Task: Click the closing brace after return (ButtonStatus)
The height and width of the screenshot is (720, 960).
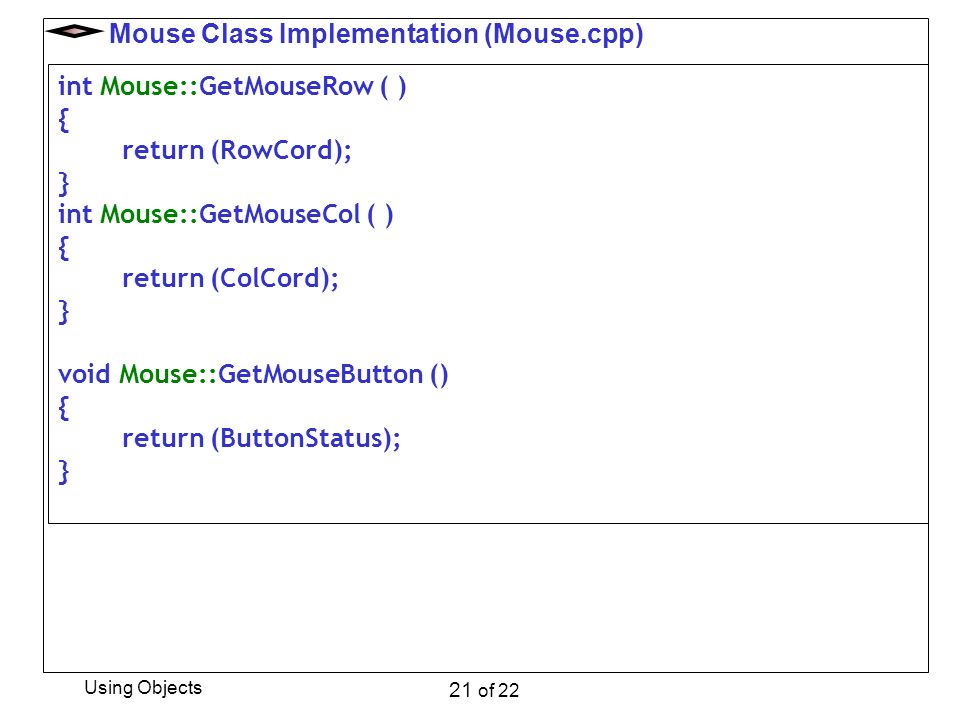Action: (x=64, y=472)
